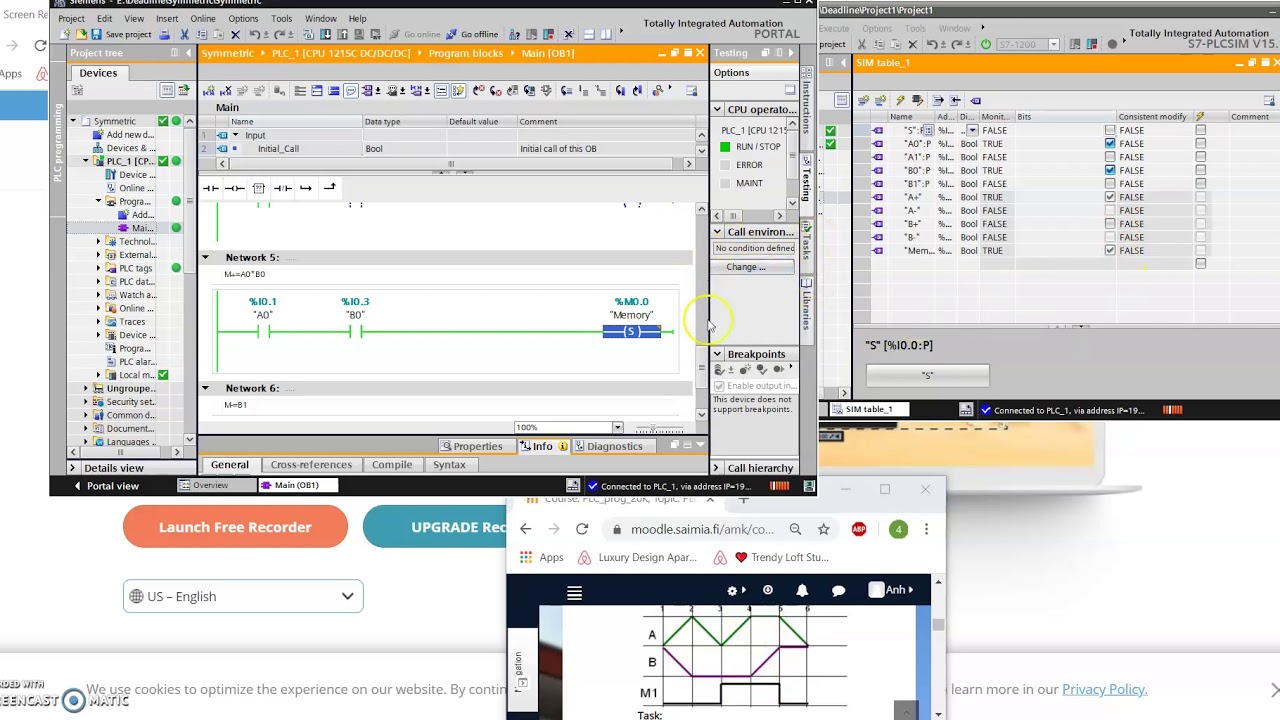Screen dimensions: 1280x720
Task: Expand the PLC tags folder
Action: point(98,268)
